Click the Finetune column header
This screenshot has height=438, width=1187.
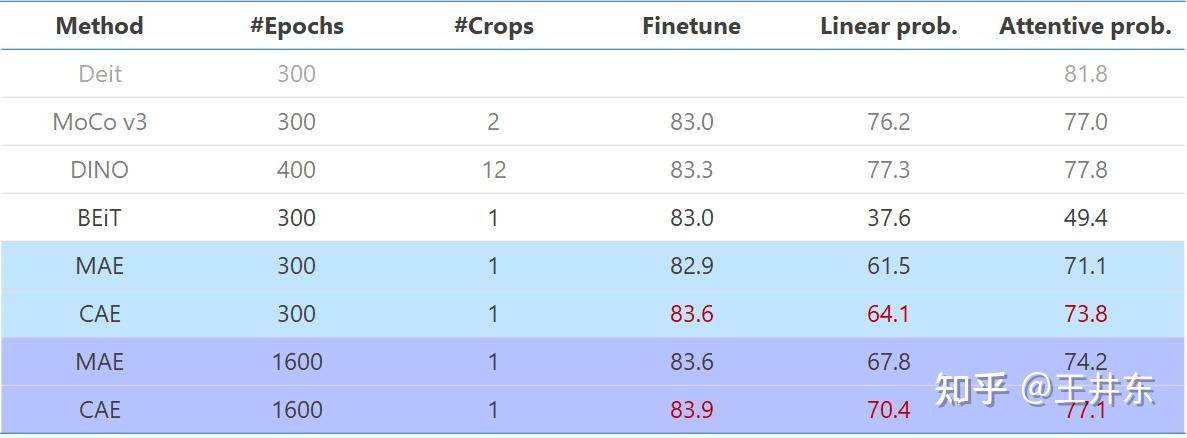pos(691,26)
